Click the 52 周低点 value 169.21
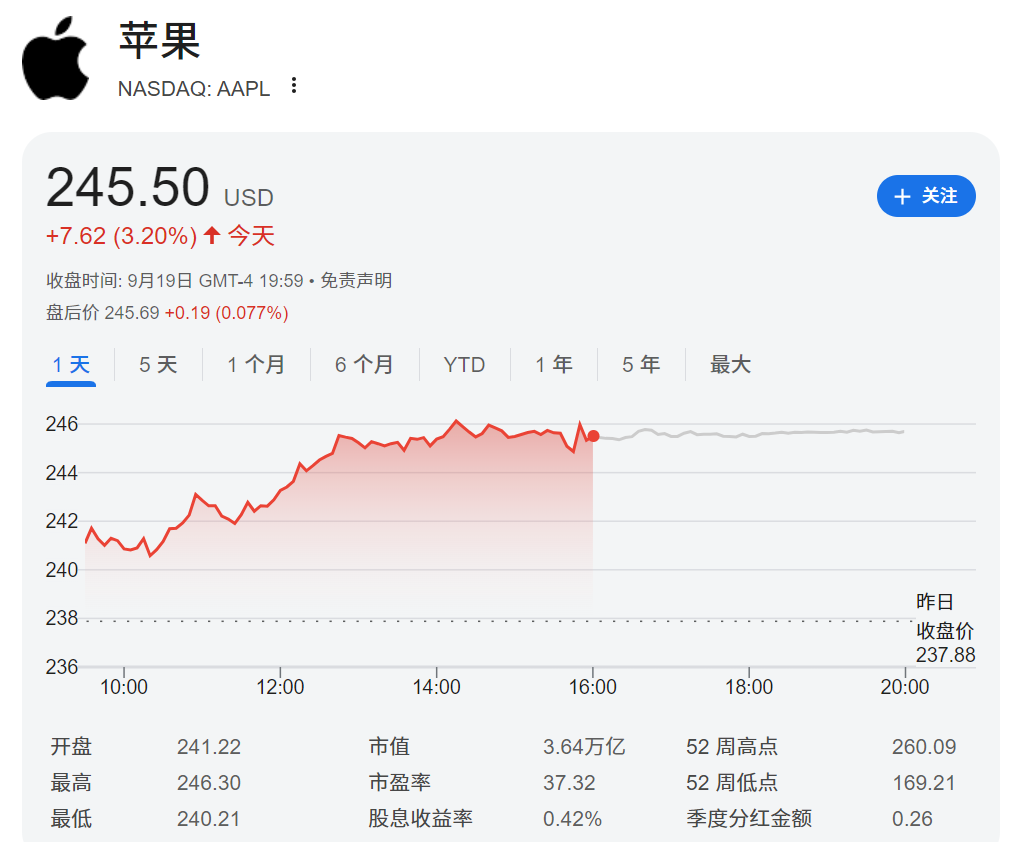The width and height of the screenshot is (1021, 842). click(x=924, y=782)
